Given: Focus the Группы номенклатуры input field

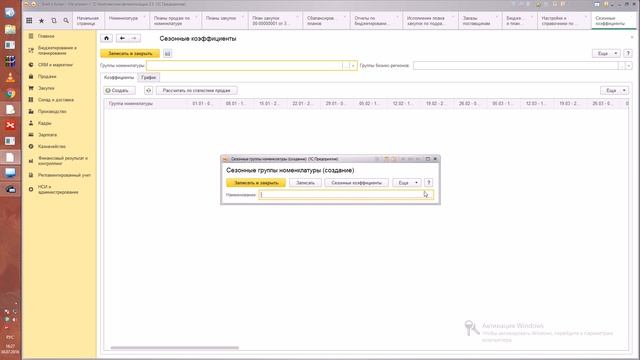Looking at the screenshot, I should click(244, 65).
